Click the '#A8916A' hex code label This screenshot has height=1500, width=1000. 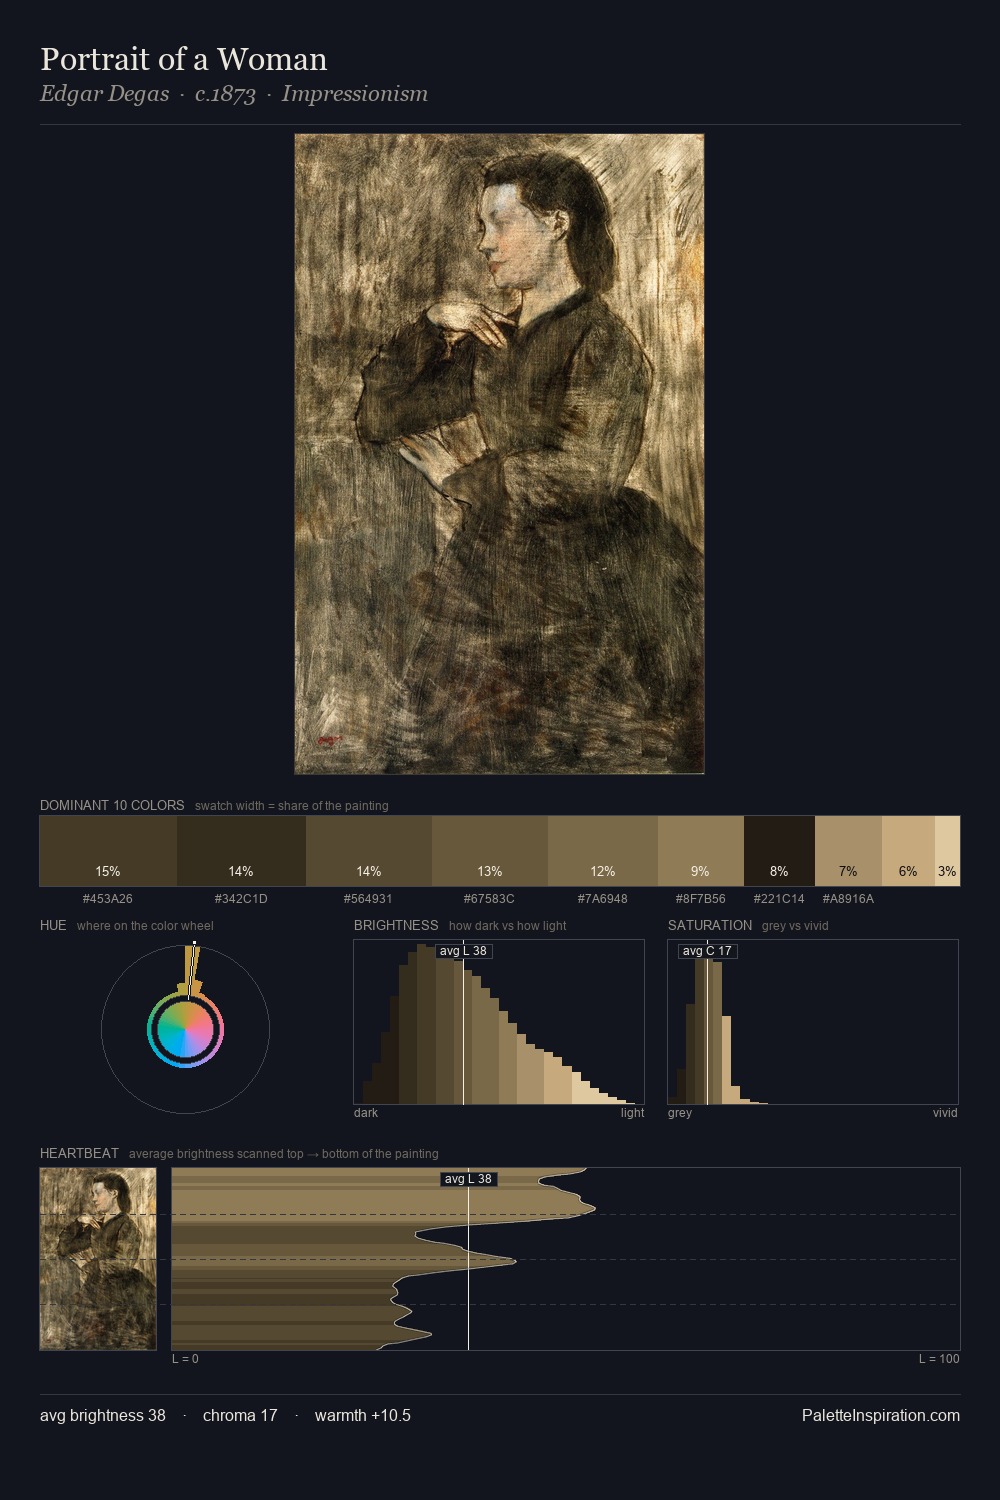848,899
